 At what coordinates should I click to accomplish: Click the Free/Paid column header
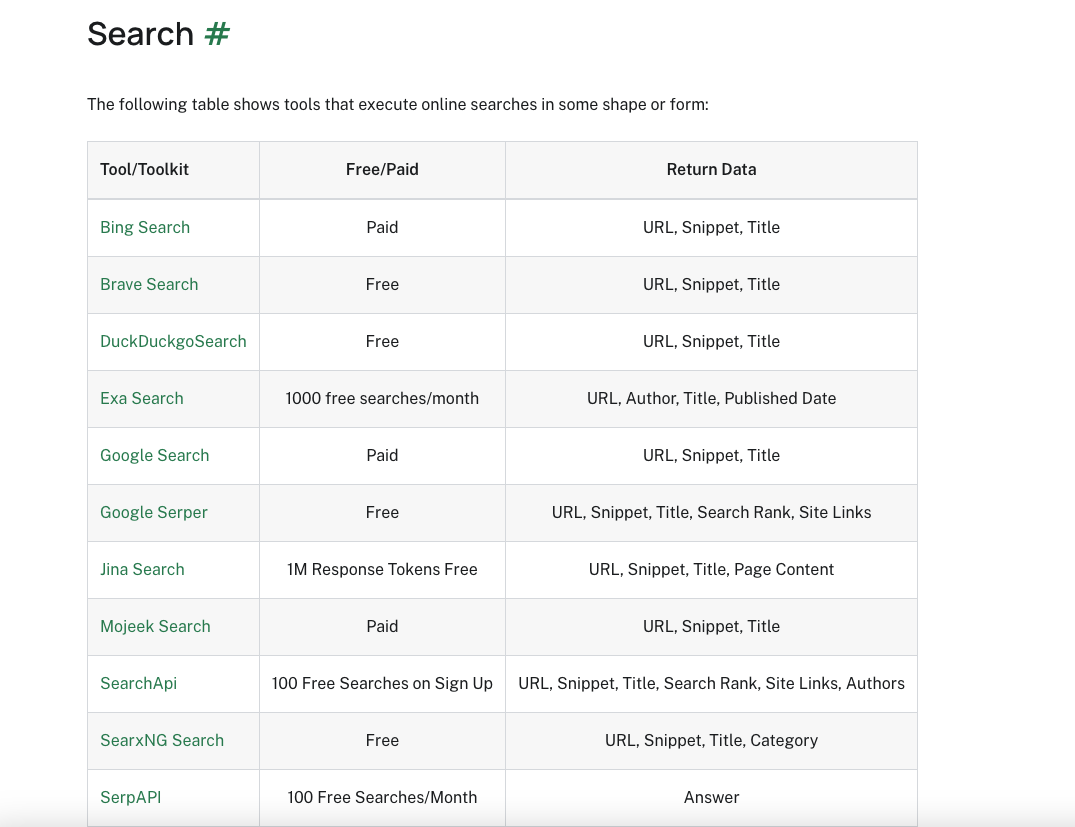(382, 169)
